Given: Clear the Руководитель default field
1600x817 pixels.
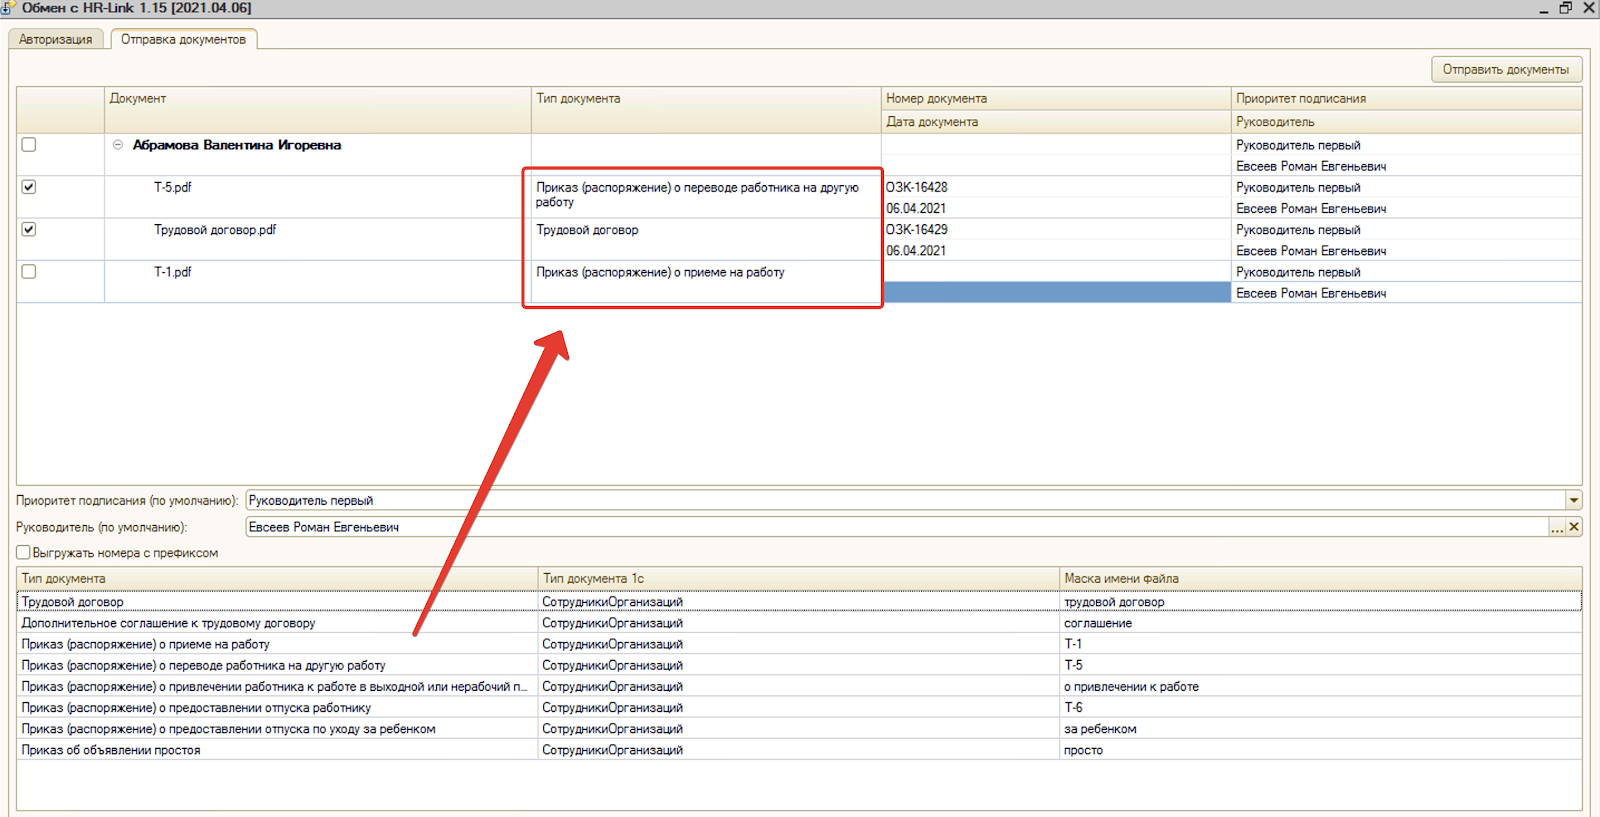Looking at the screenshot, I should (x=1574, y=527).
